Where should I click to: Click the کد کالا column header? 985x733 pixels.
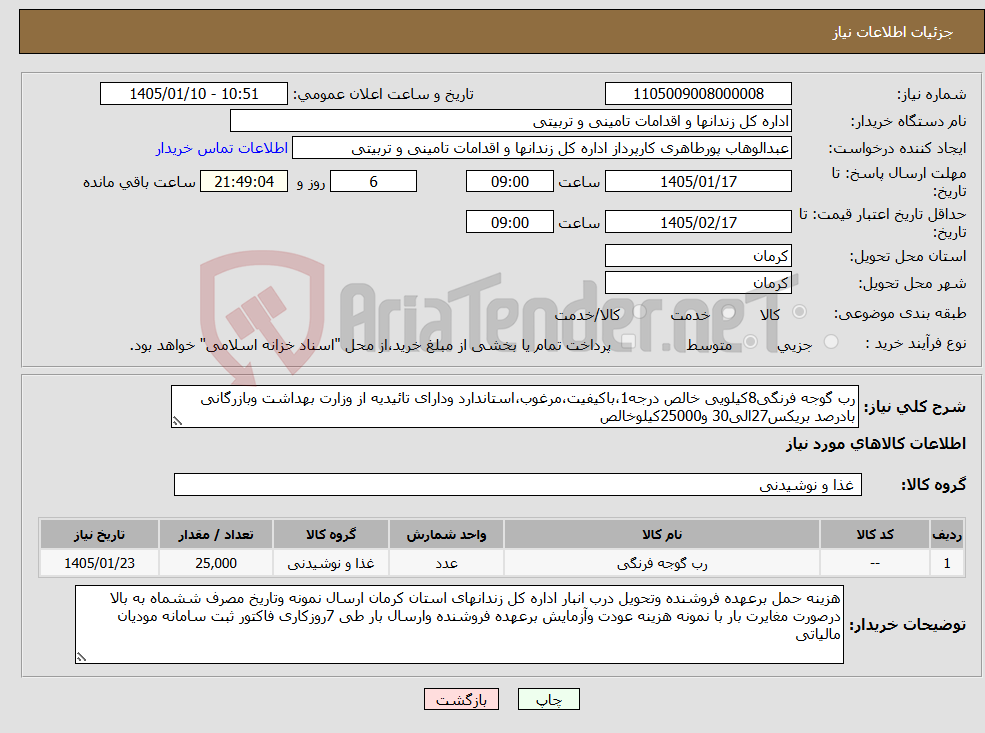click(874, 535)
